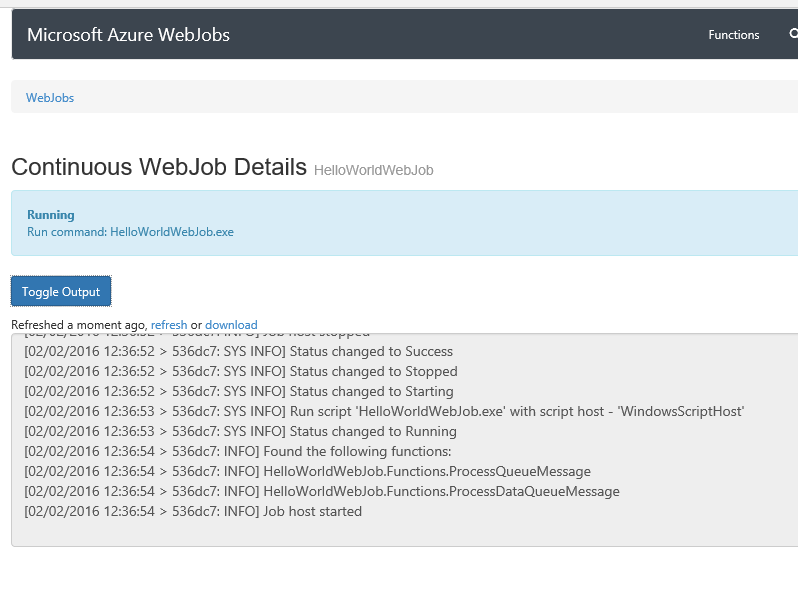Click the WebJobs breadcrumb link
798x599 pixels.
(50, 98)
